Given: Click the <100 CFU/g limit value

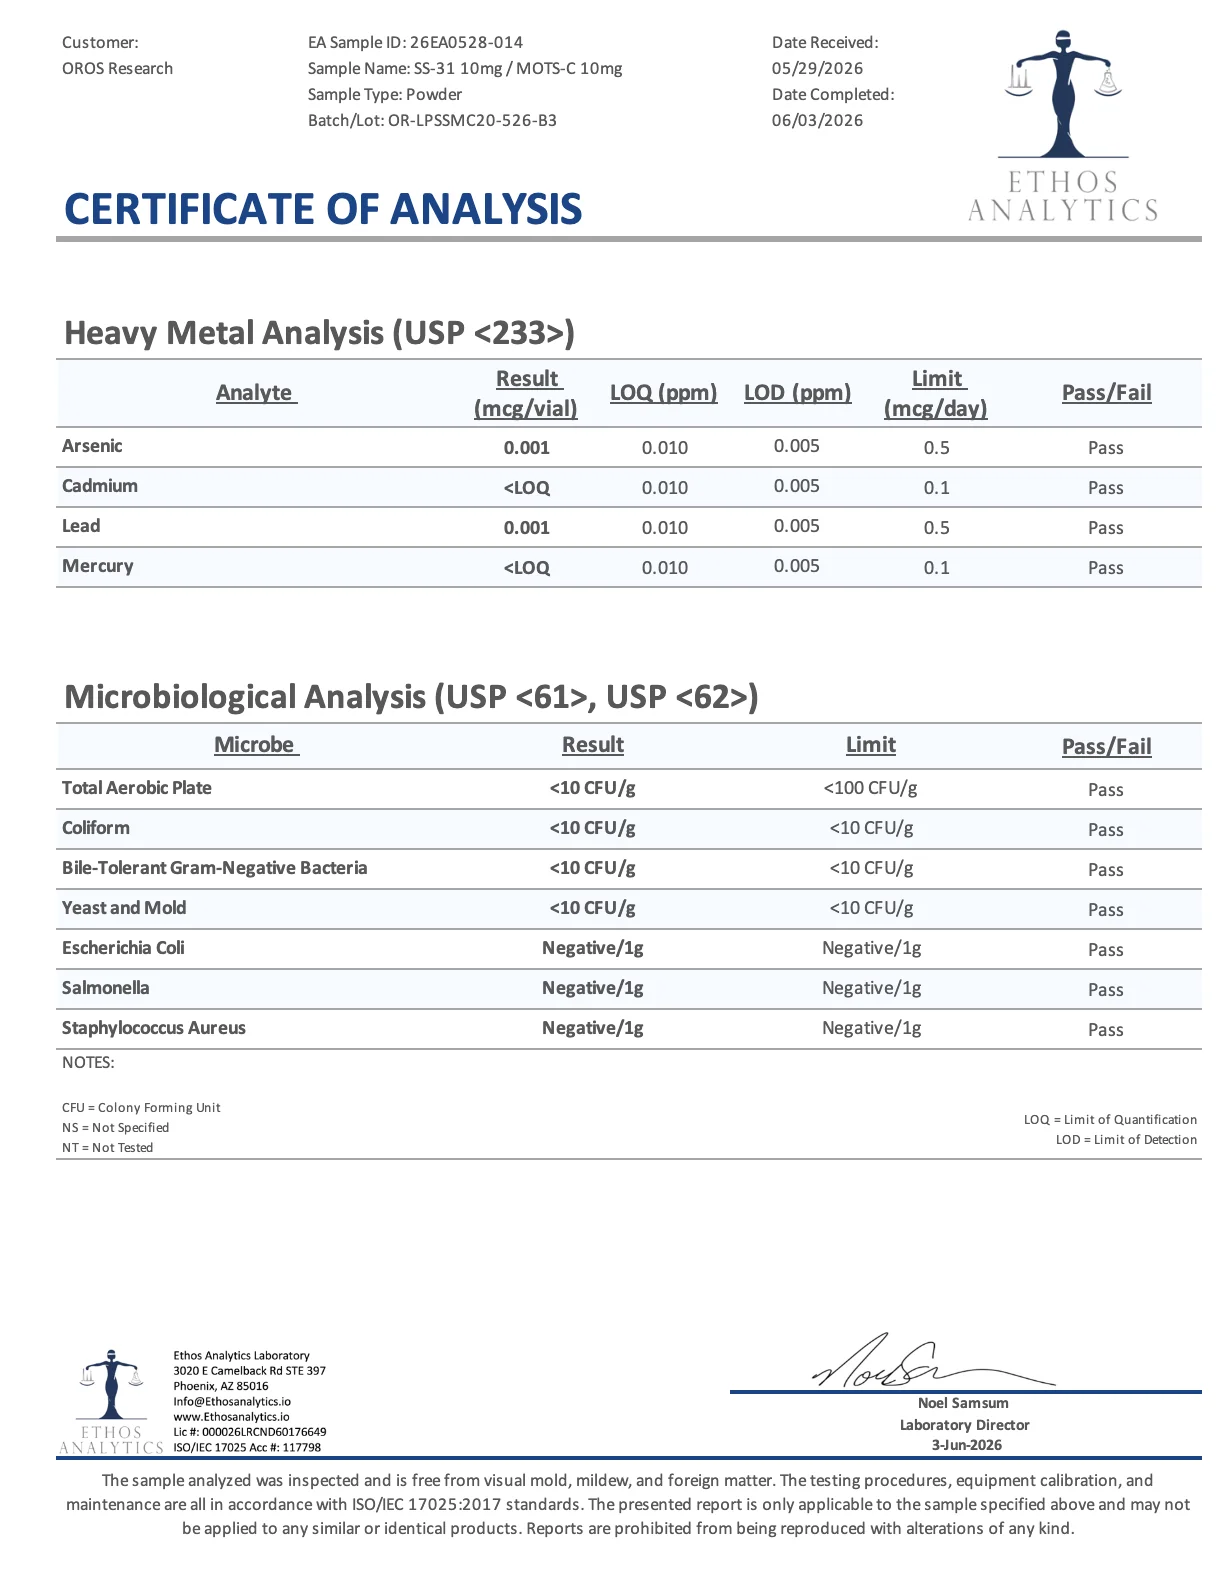Looking at the screenshot, I should pos(871,788).
